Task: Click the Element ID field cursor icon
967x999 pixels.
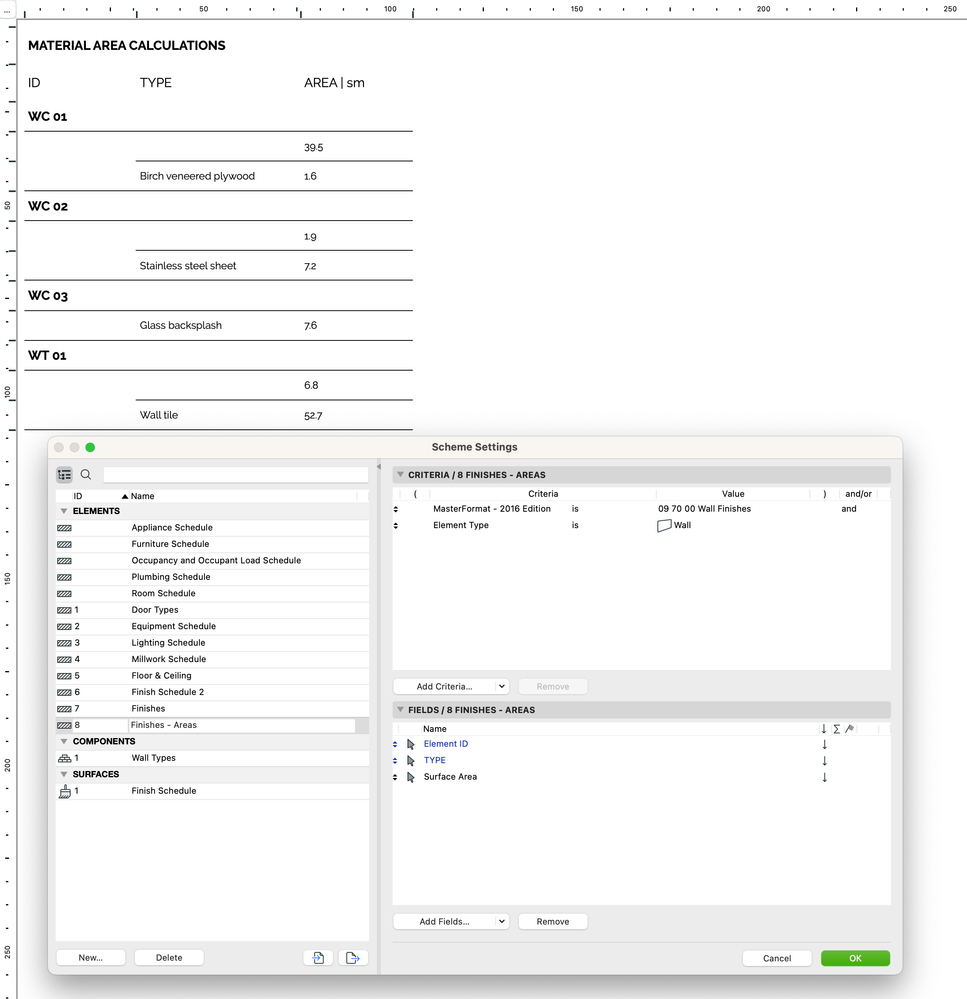Action: point(411,744)
